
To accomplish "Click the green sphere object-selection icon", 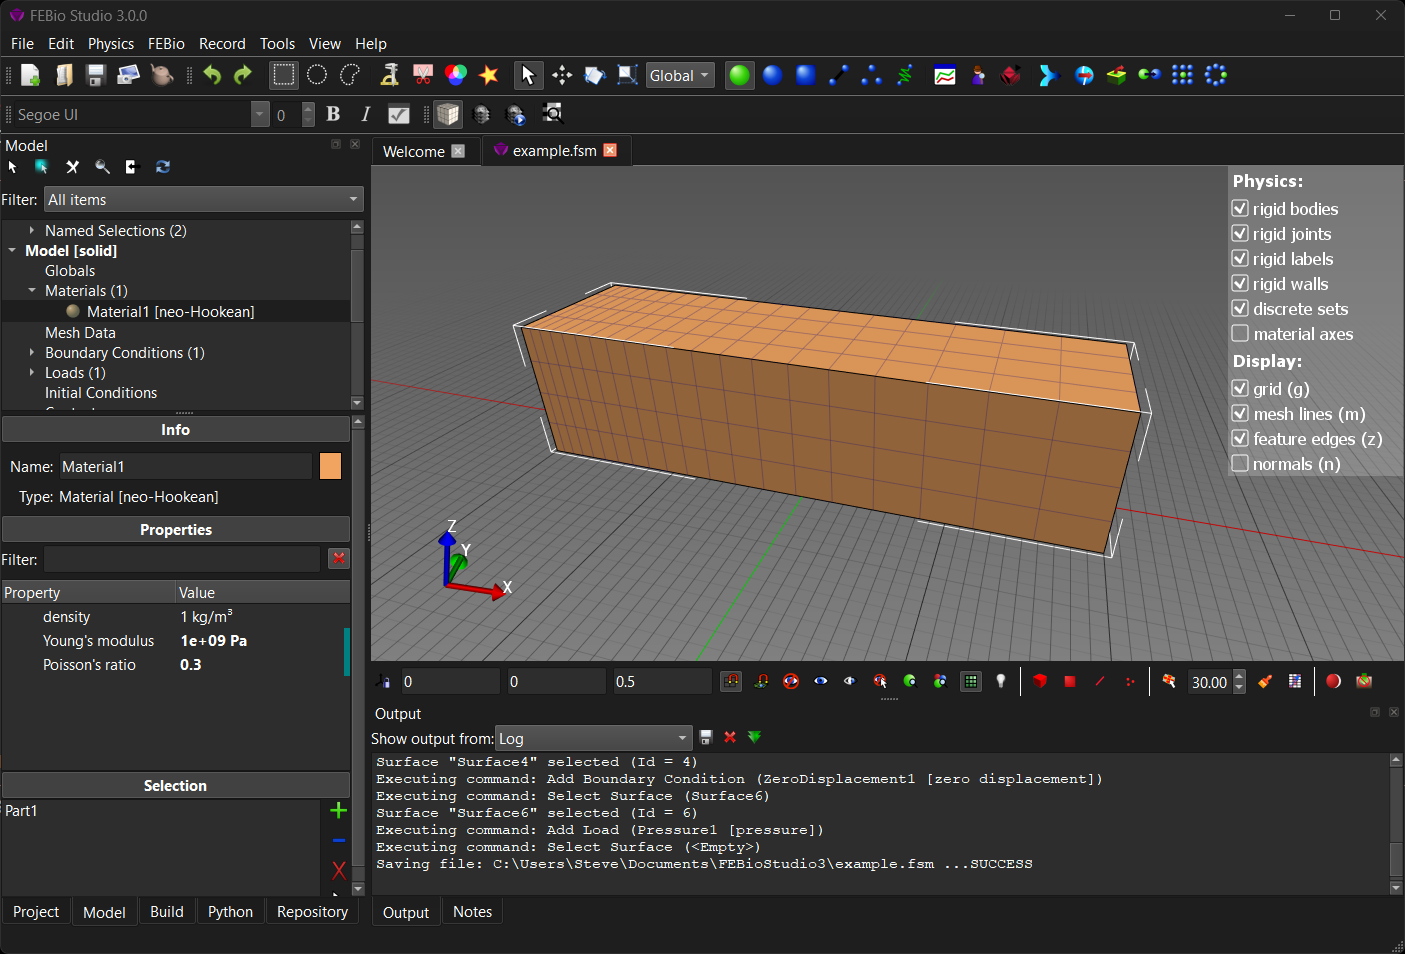I will 739,75.
